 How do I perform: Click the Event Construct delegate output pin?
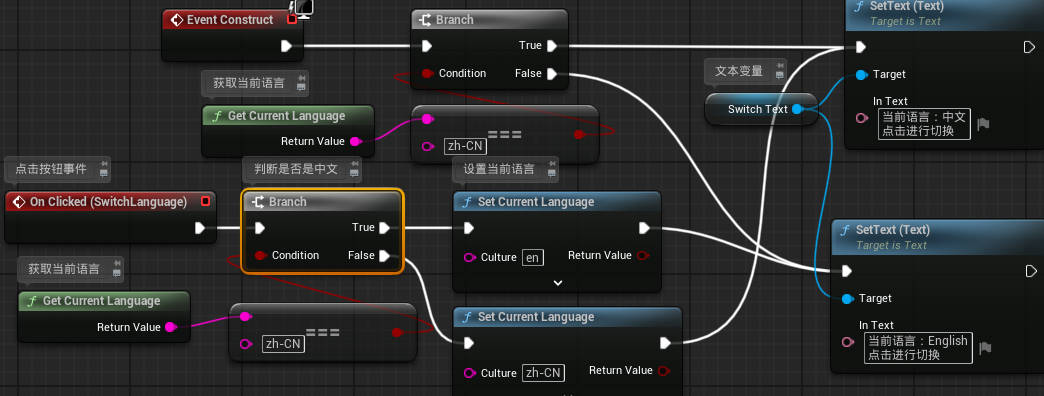coord(292,19)
